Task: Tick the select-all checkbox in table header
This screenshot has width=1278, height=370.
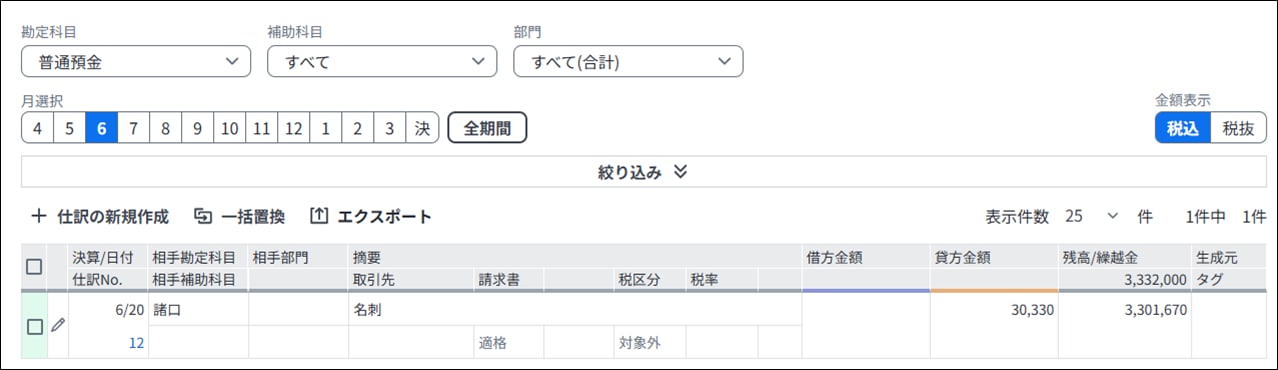Action: click(x=34, y=267)
